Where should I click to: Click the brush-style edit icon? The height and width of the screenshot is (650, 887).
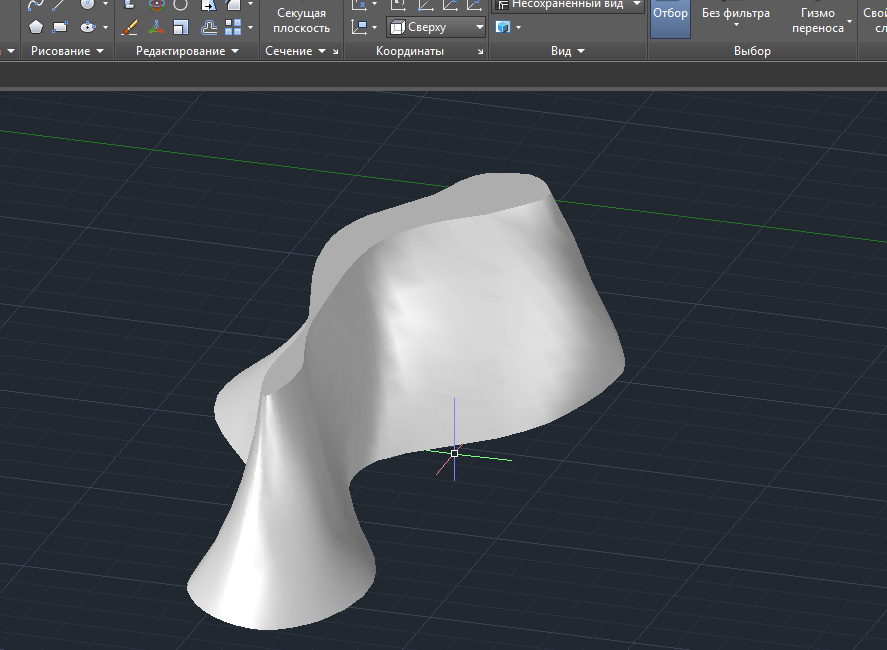[129, 27]
